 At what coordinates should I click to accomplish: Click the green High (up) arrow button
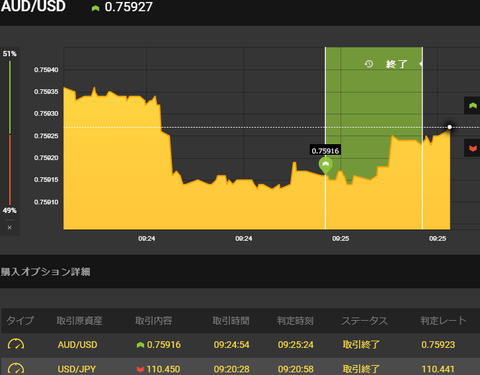pyautogui.click(x=472, y=106)
